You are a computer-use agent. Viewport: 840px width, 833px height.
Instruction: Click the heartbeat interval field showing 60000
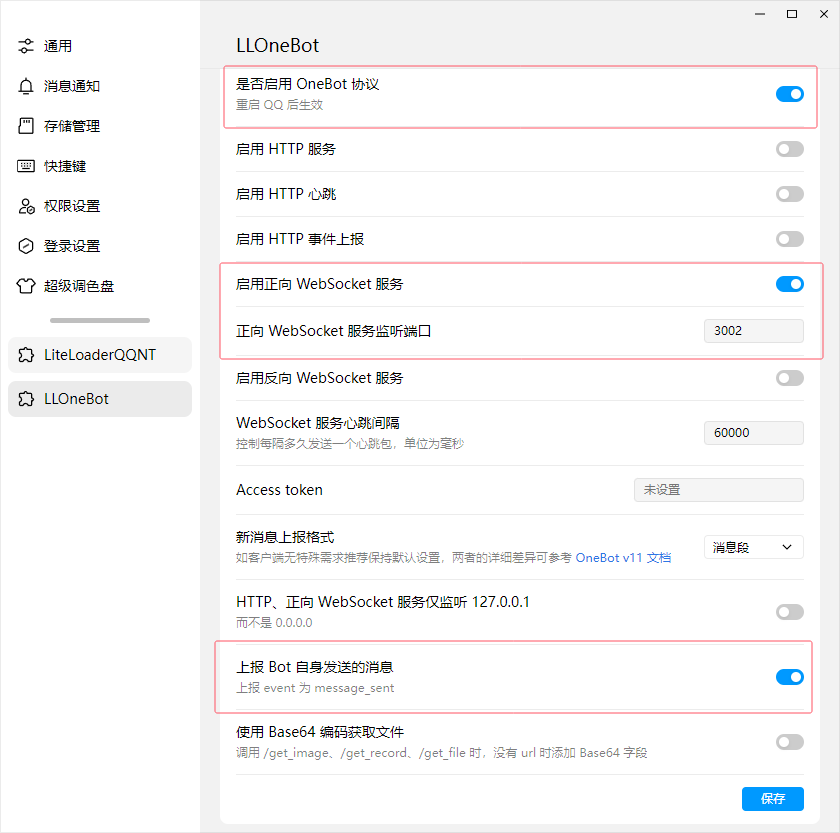[x=753, y=432]
